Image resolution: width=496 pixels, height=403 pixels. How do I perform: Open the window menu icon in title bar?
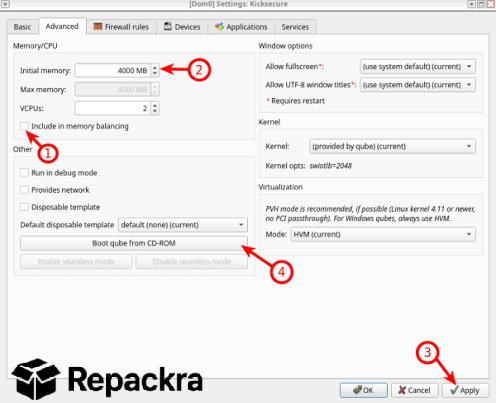tap(6, 4)
